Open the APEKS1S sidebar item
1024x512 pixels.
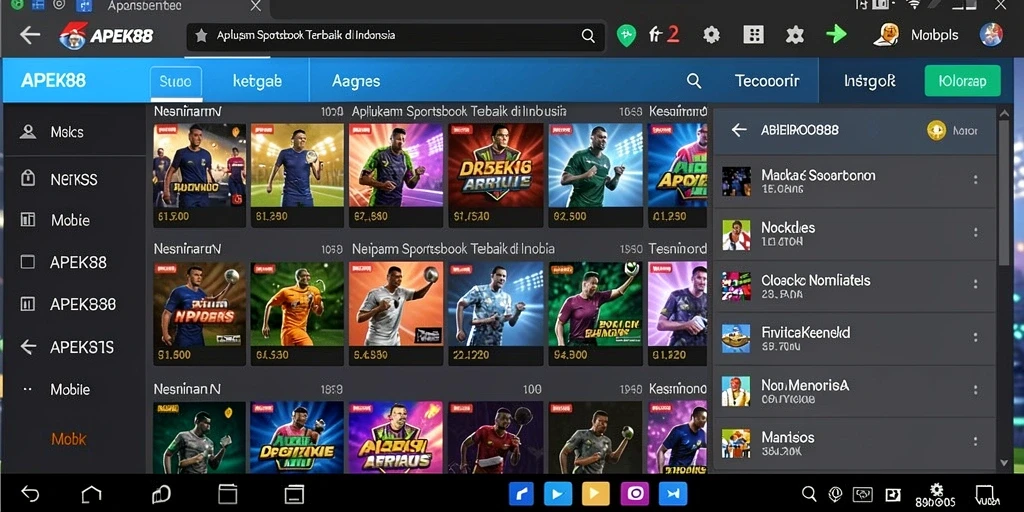(x=73, y=347)
